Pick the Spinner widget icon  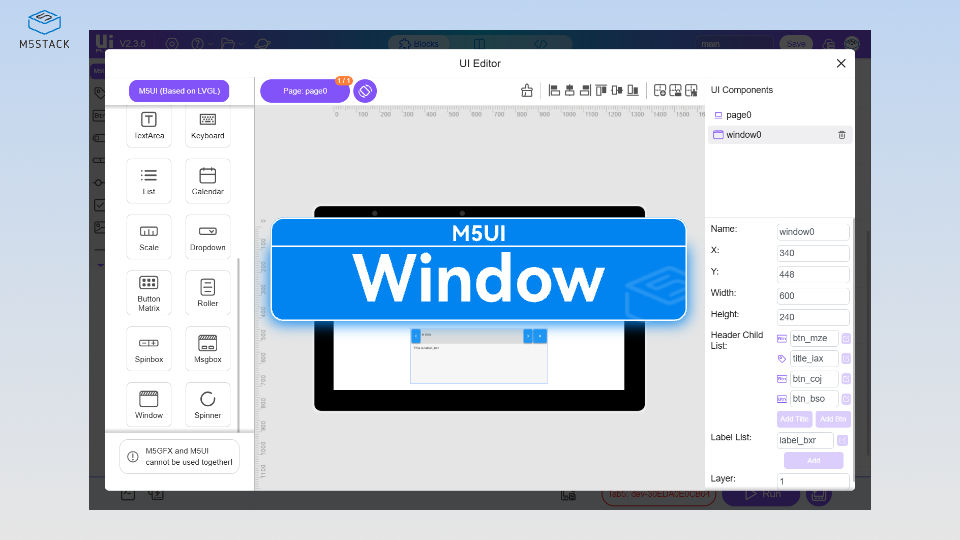tap(207, 404)
